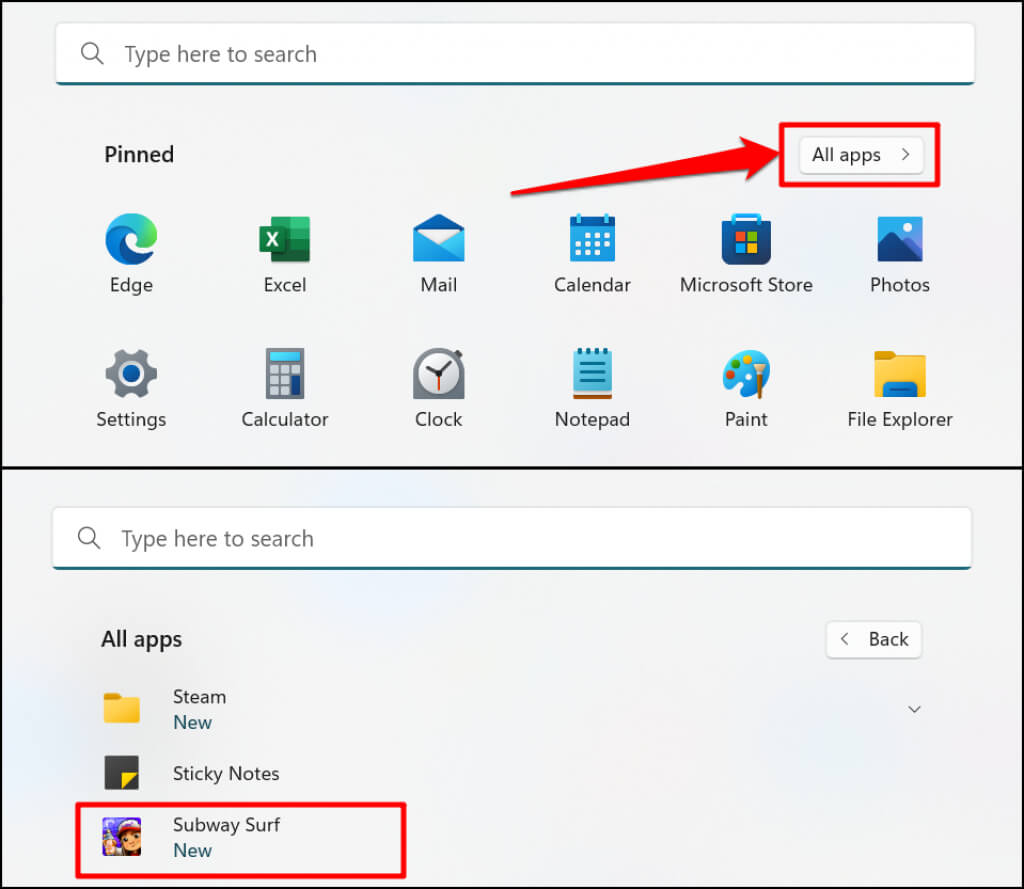Click the Back button in All apps
Image resolution: width=1024 pixels, height=889 pixels.
(874, 639)
